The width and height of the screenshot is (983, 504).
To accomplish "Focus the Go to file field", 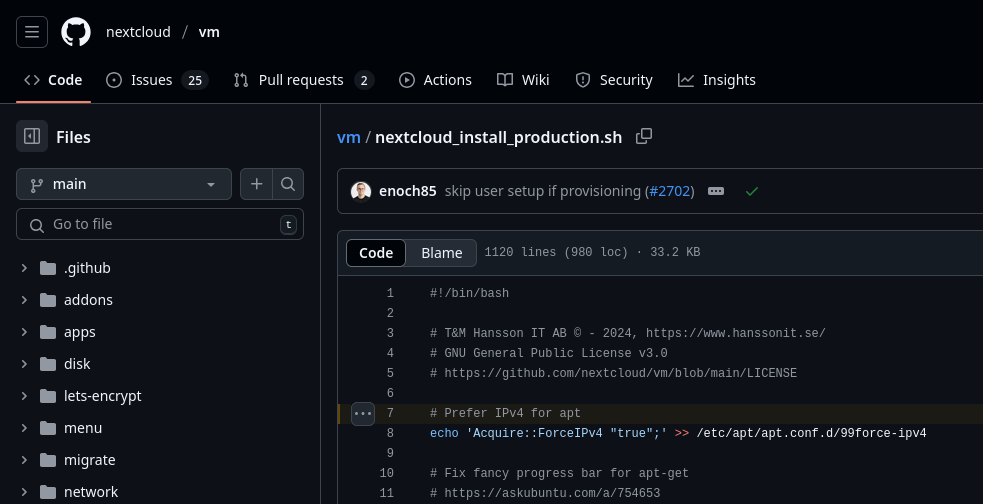I will point(160,224).
